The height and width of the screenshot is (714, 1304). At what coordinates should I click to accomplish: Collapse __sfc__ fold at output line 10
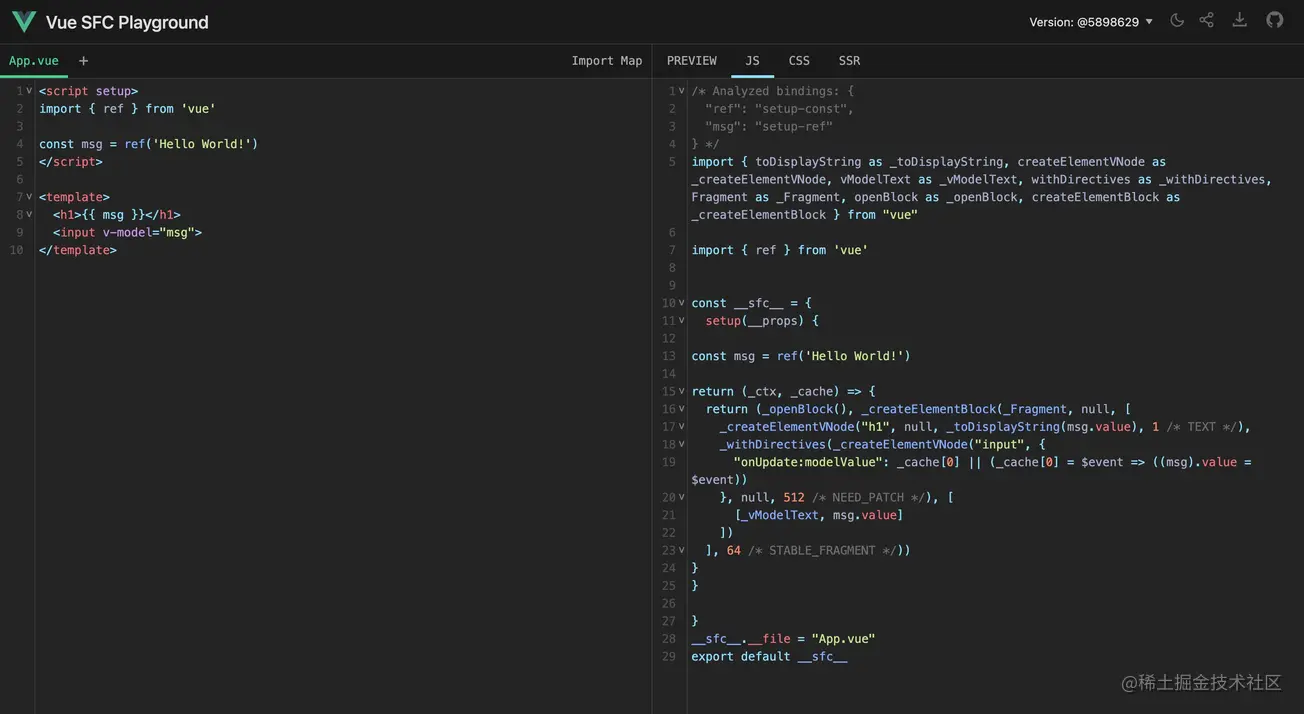coord(682,303)
